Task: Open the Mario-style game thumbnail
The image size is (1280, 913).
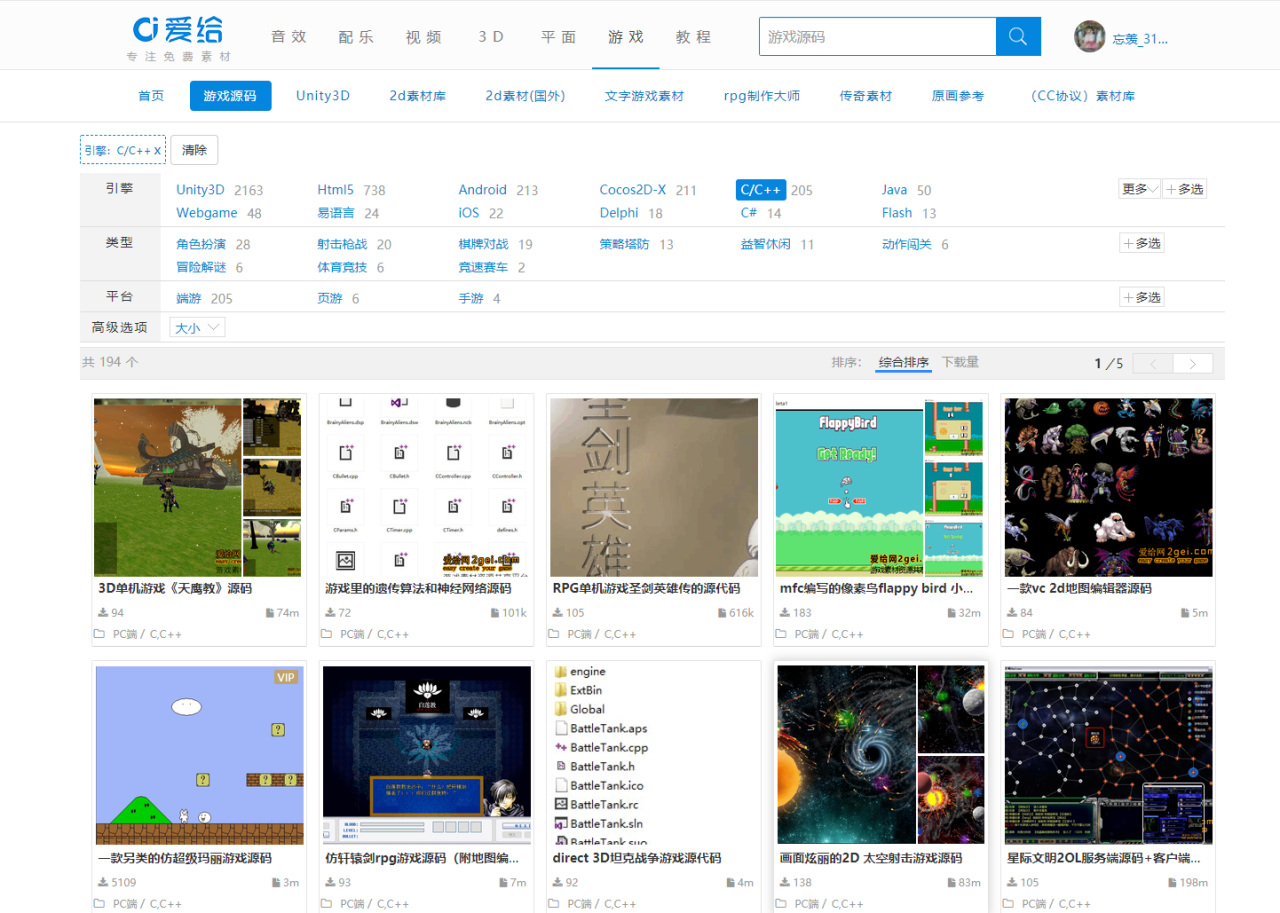Action: click(199, 755)
